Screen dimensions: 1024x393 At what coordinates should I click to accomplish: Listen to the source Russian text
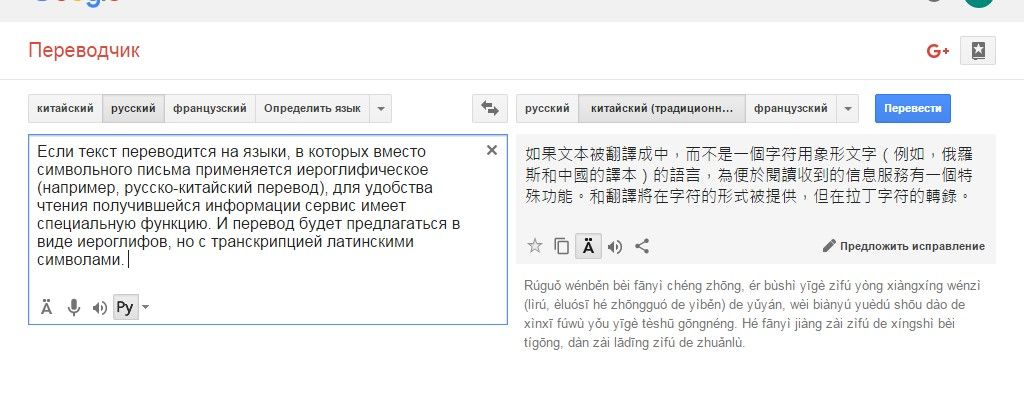pos(99,307)
